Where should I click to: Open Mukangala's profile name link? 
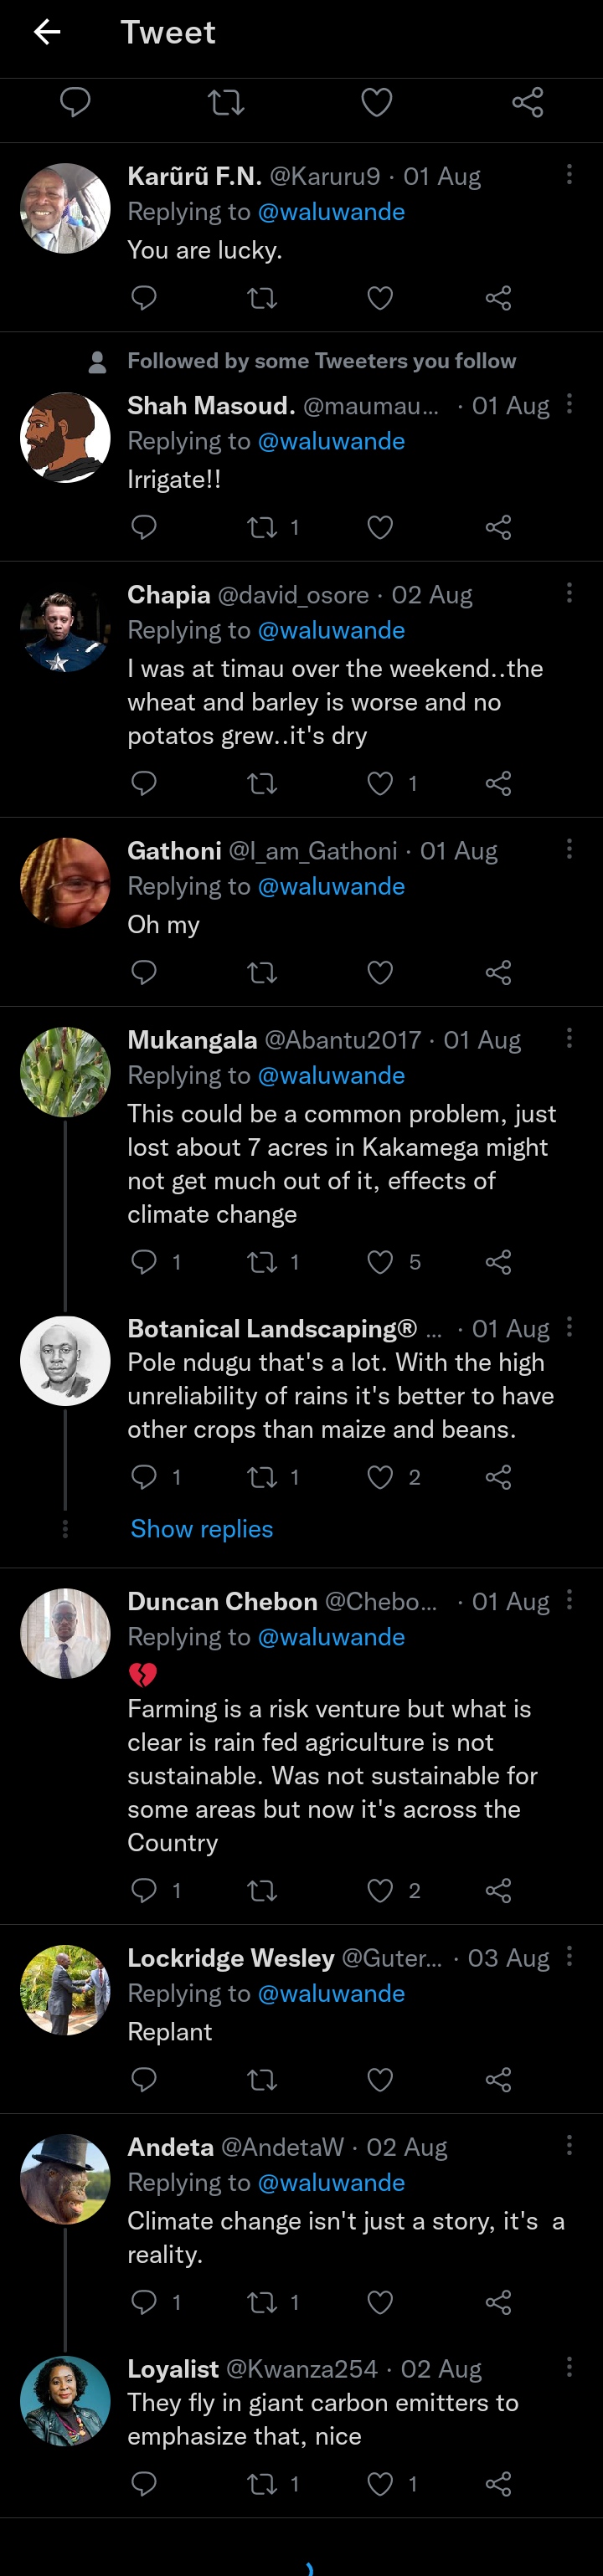click(192, 1040)
